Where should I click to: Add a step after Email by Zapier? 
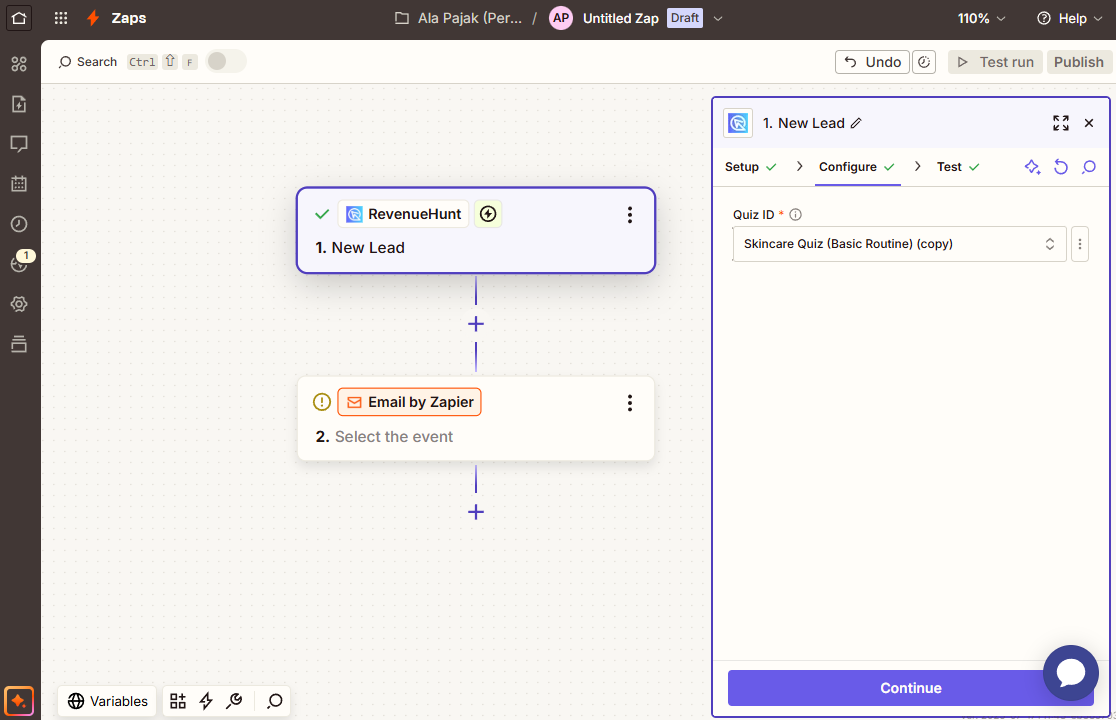tap(476, 512)
